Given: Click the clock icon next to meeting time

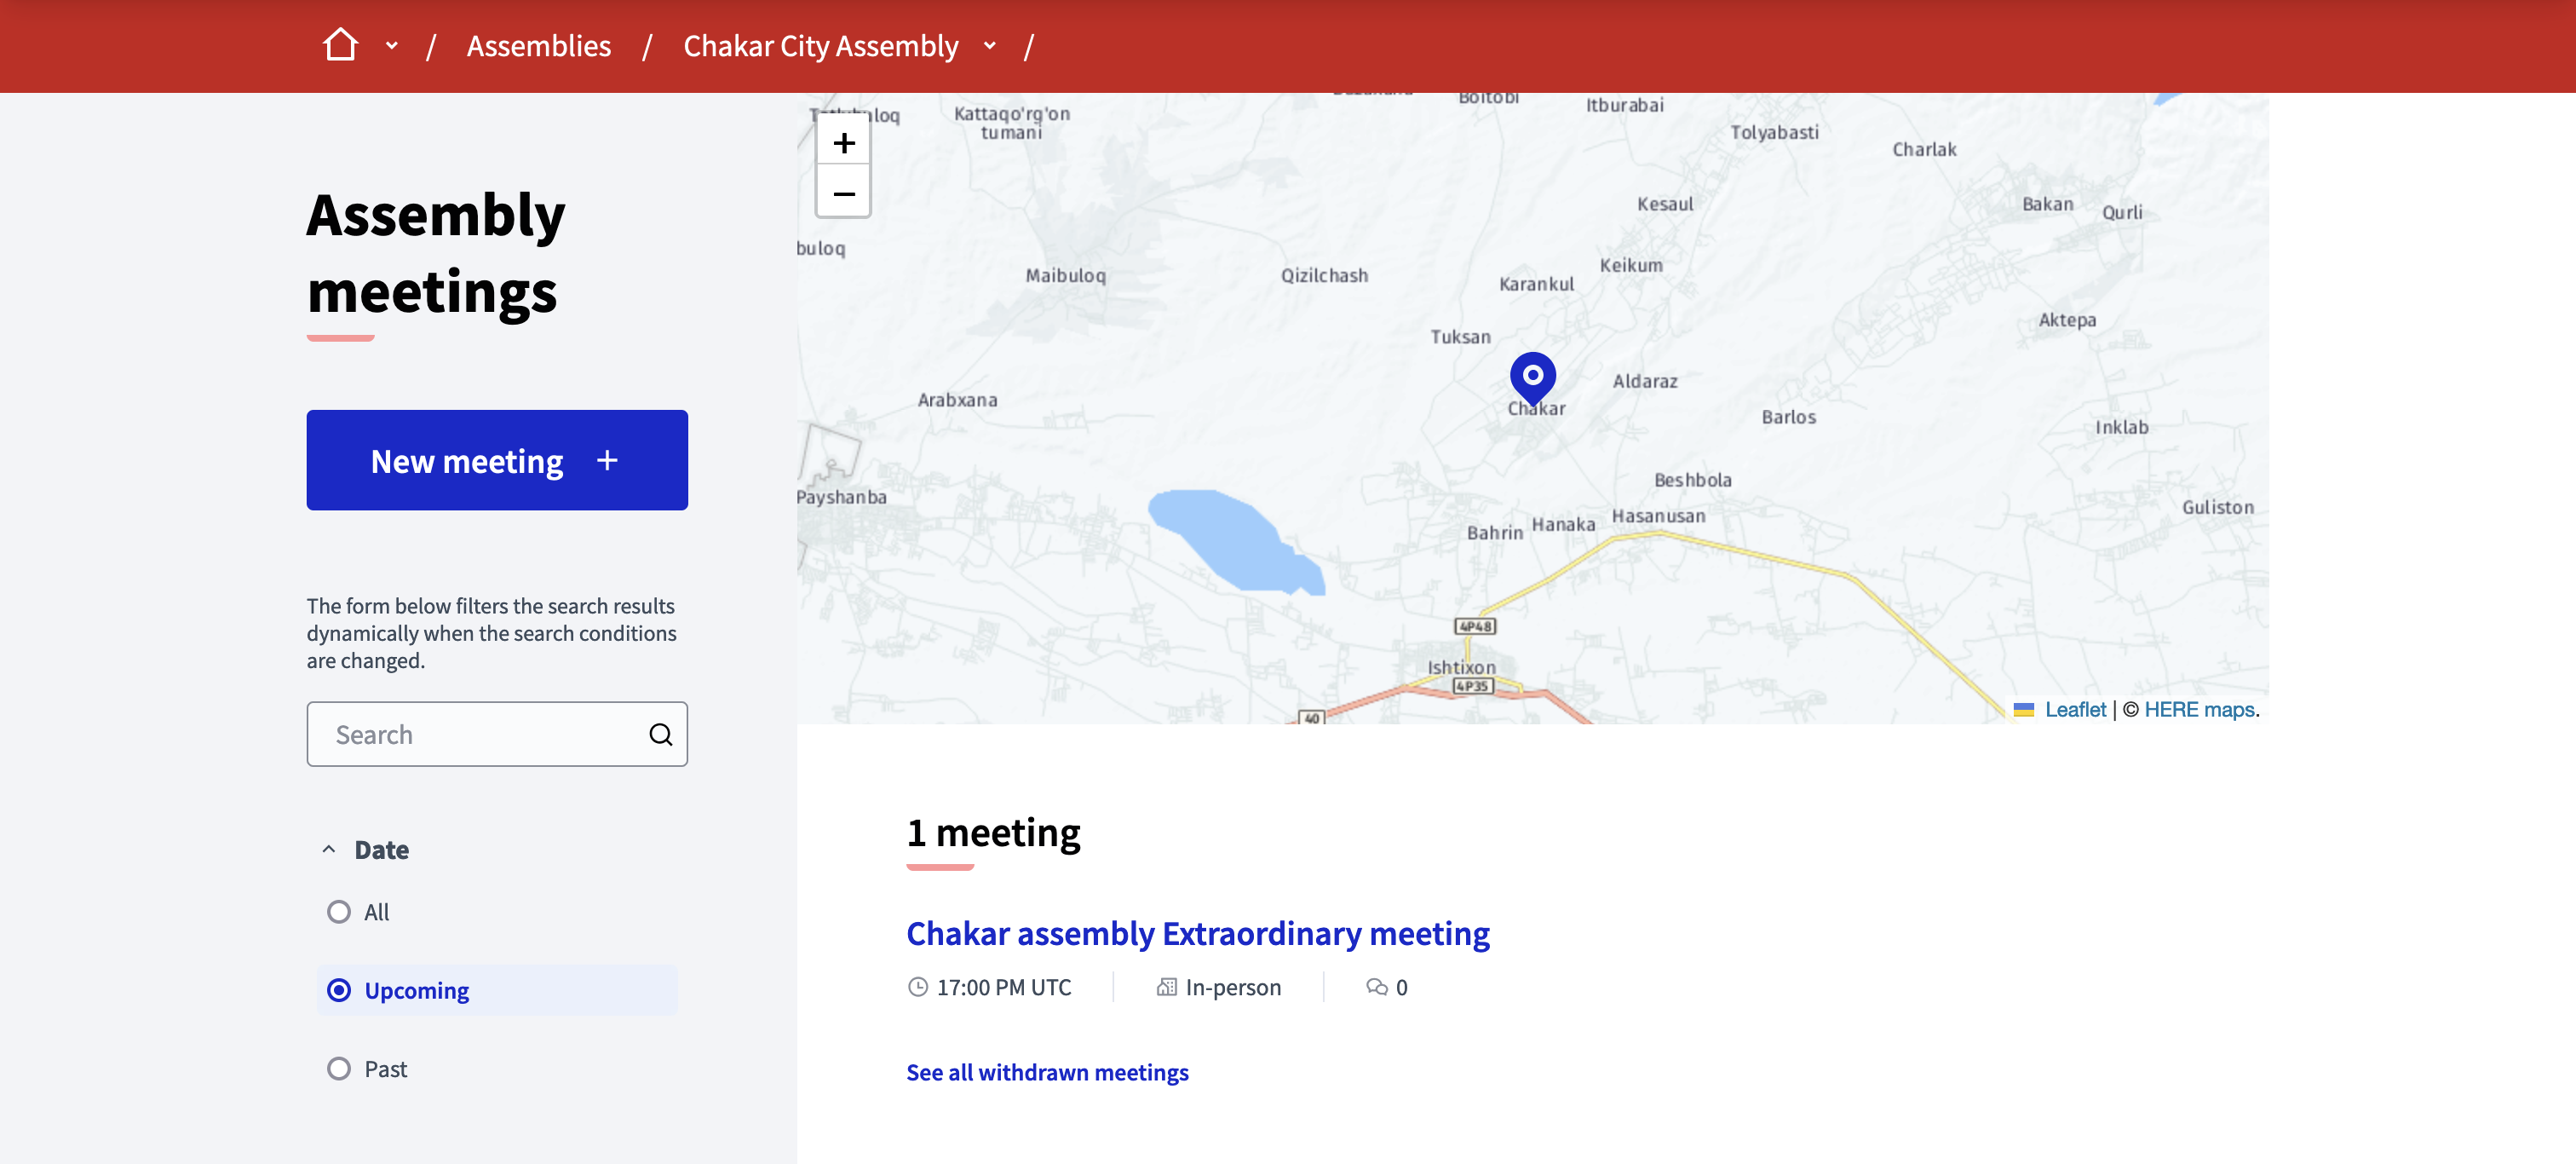Looking at the screenshot, I should point(917,987).
